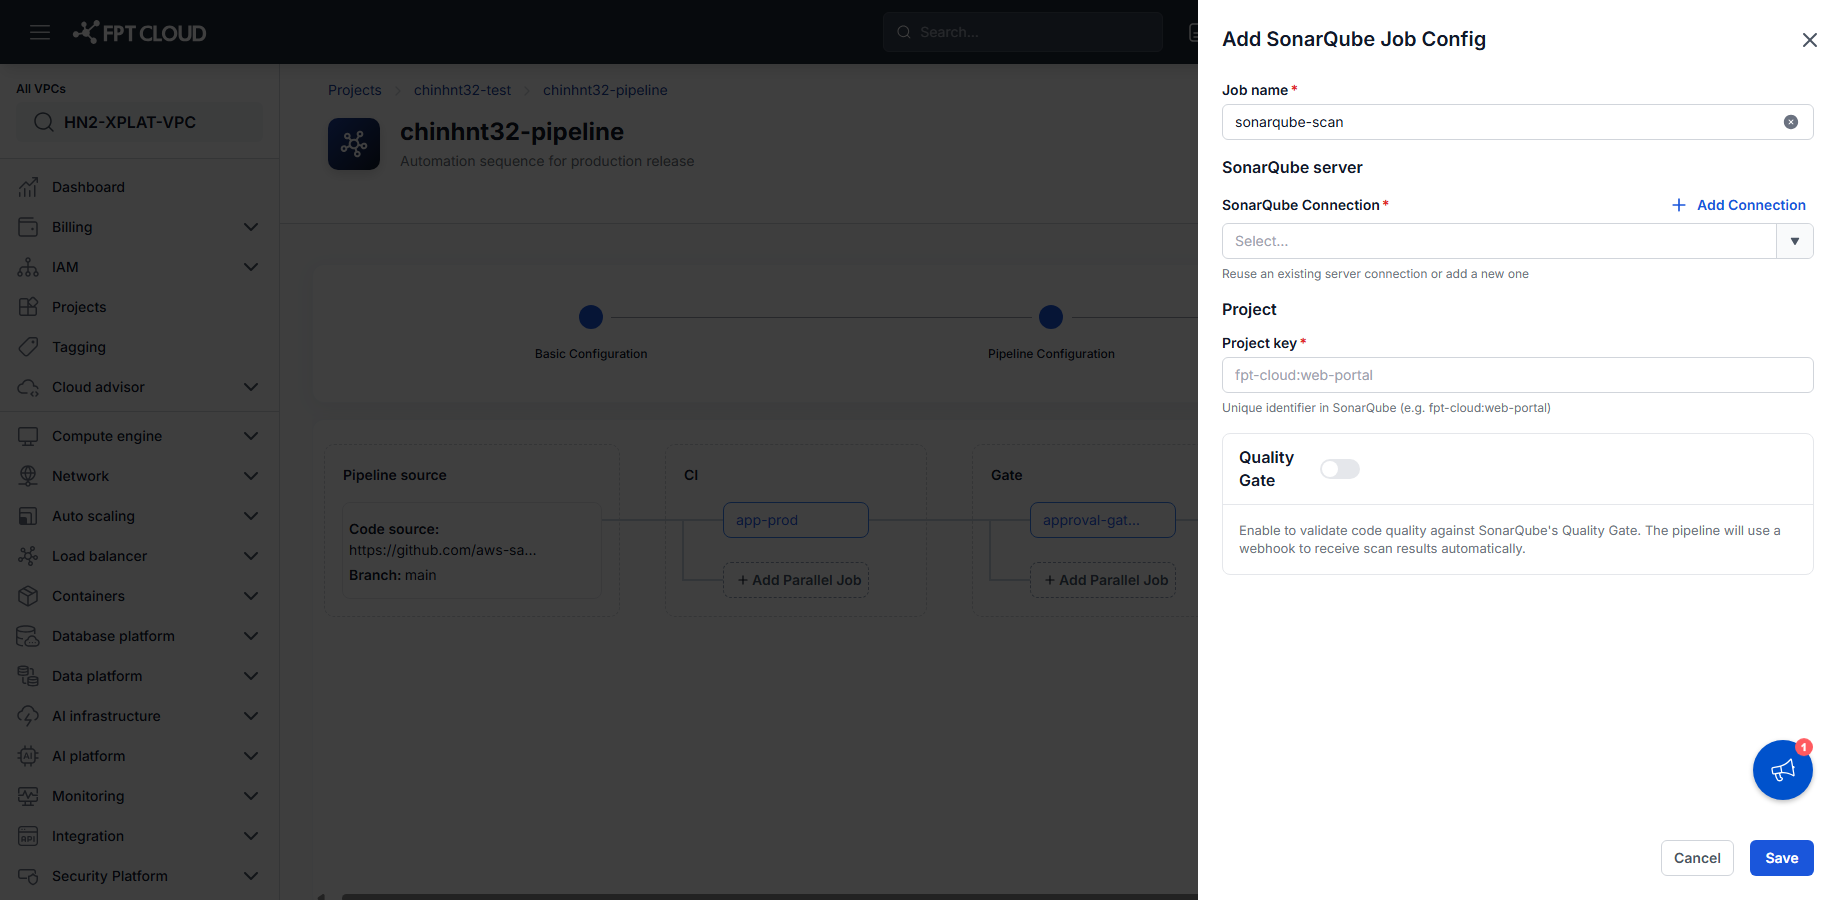The height and width of the screenshot is (900, 1838).
Task: Click the Projects sidebar icon
Action: pos(28,307)
